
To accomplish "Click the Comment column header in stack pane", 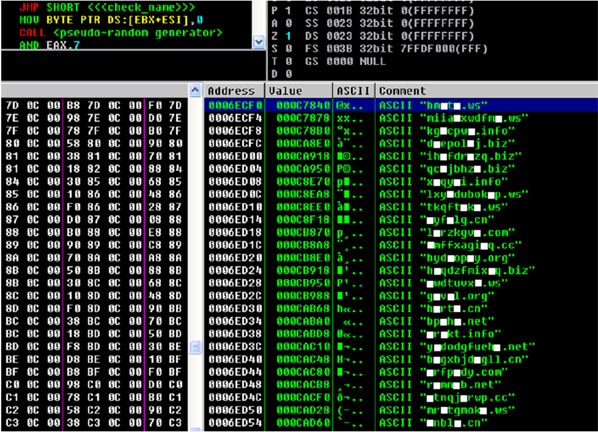I will pyautogui.click(x=486, y=91).
